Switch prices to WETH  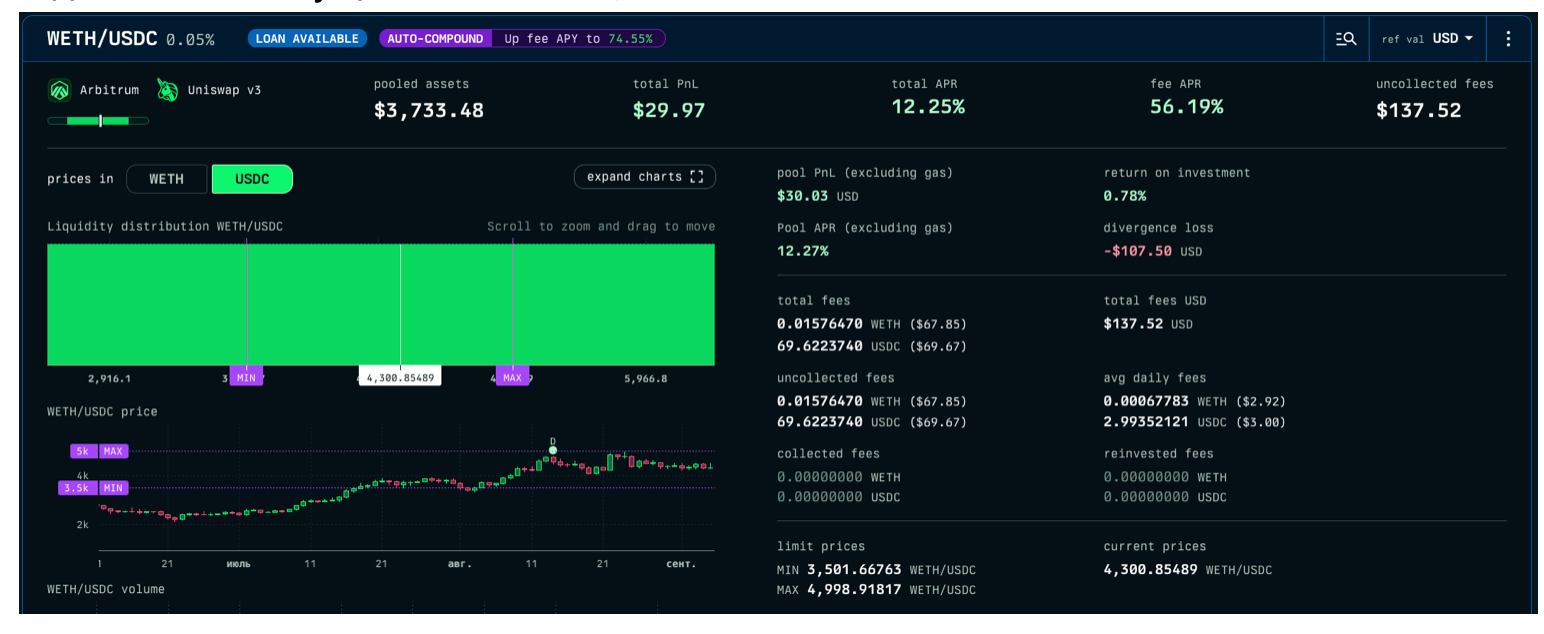click(x=167, y=179)
